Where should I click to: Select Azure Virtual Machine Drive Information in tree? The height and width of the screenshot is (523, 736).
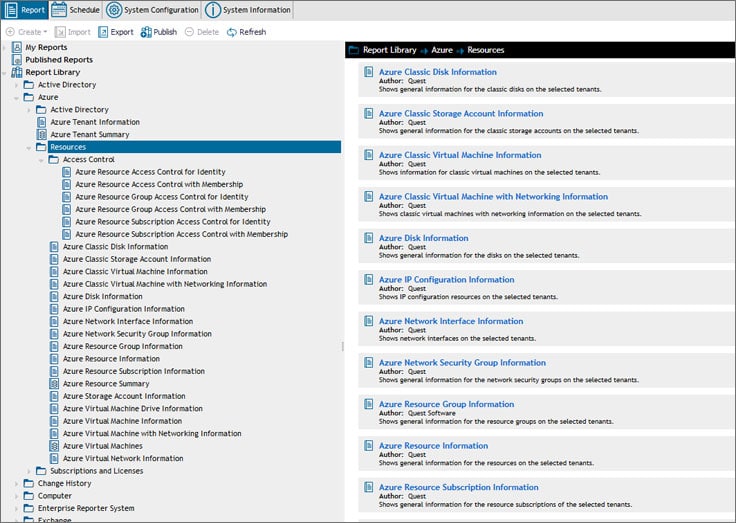click(133, 408)
